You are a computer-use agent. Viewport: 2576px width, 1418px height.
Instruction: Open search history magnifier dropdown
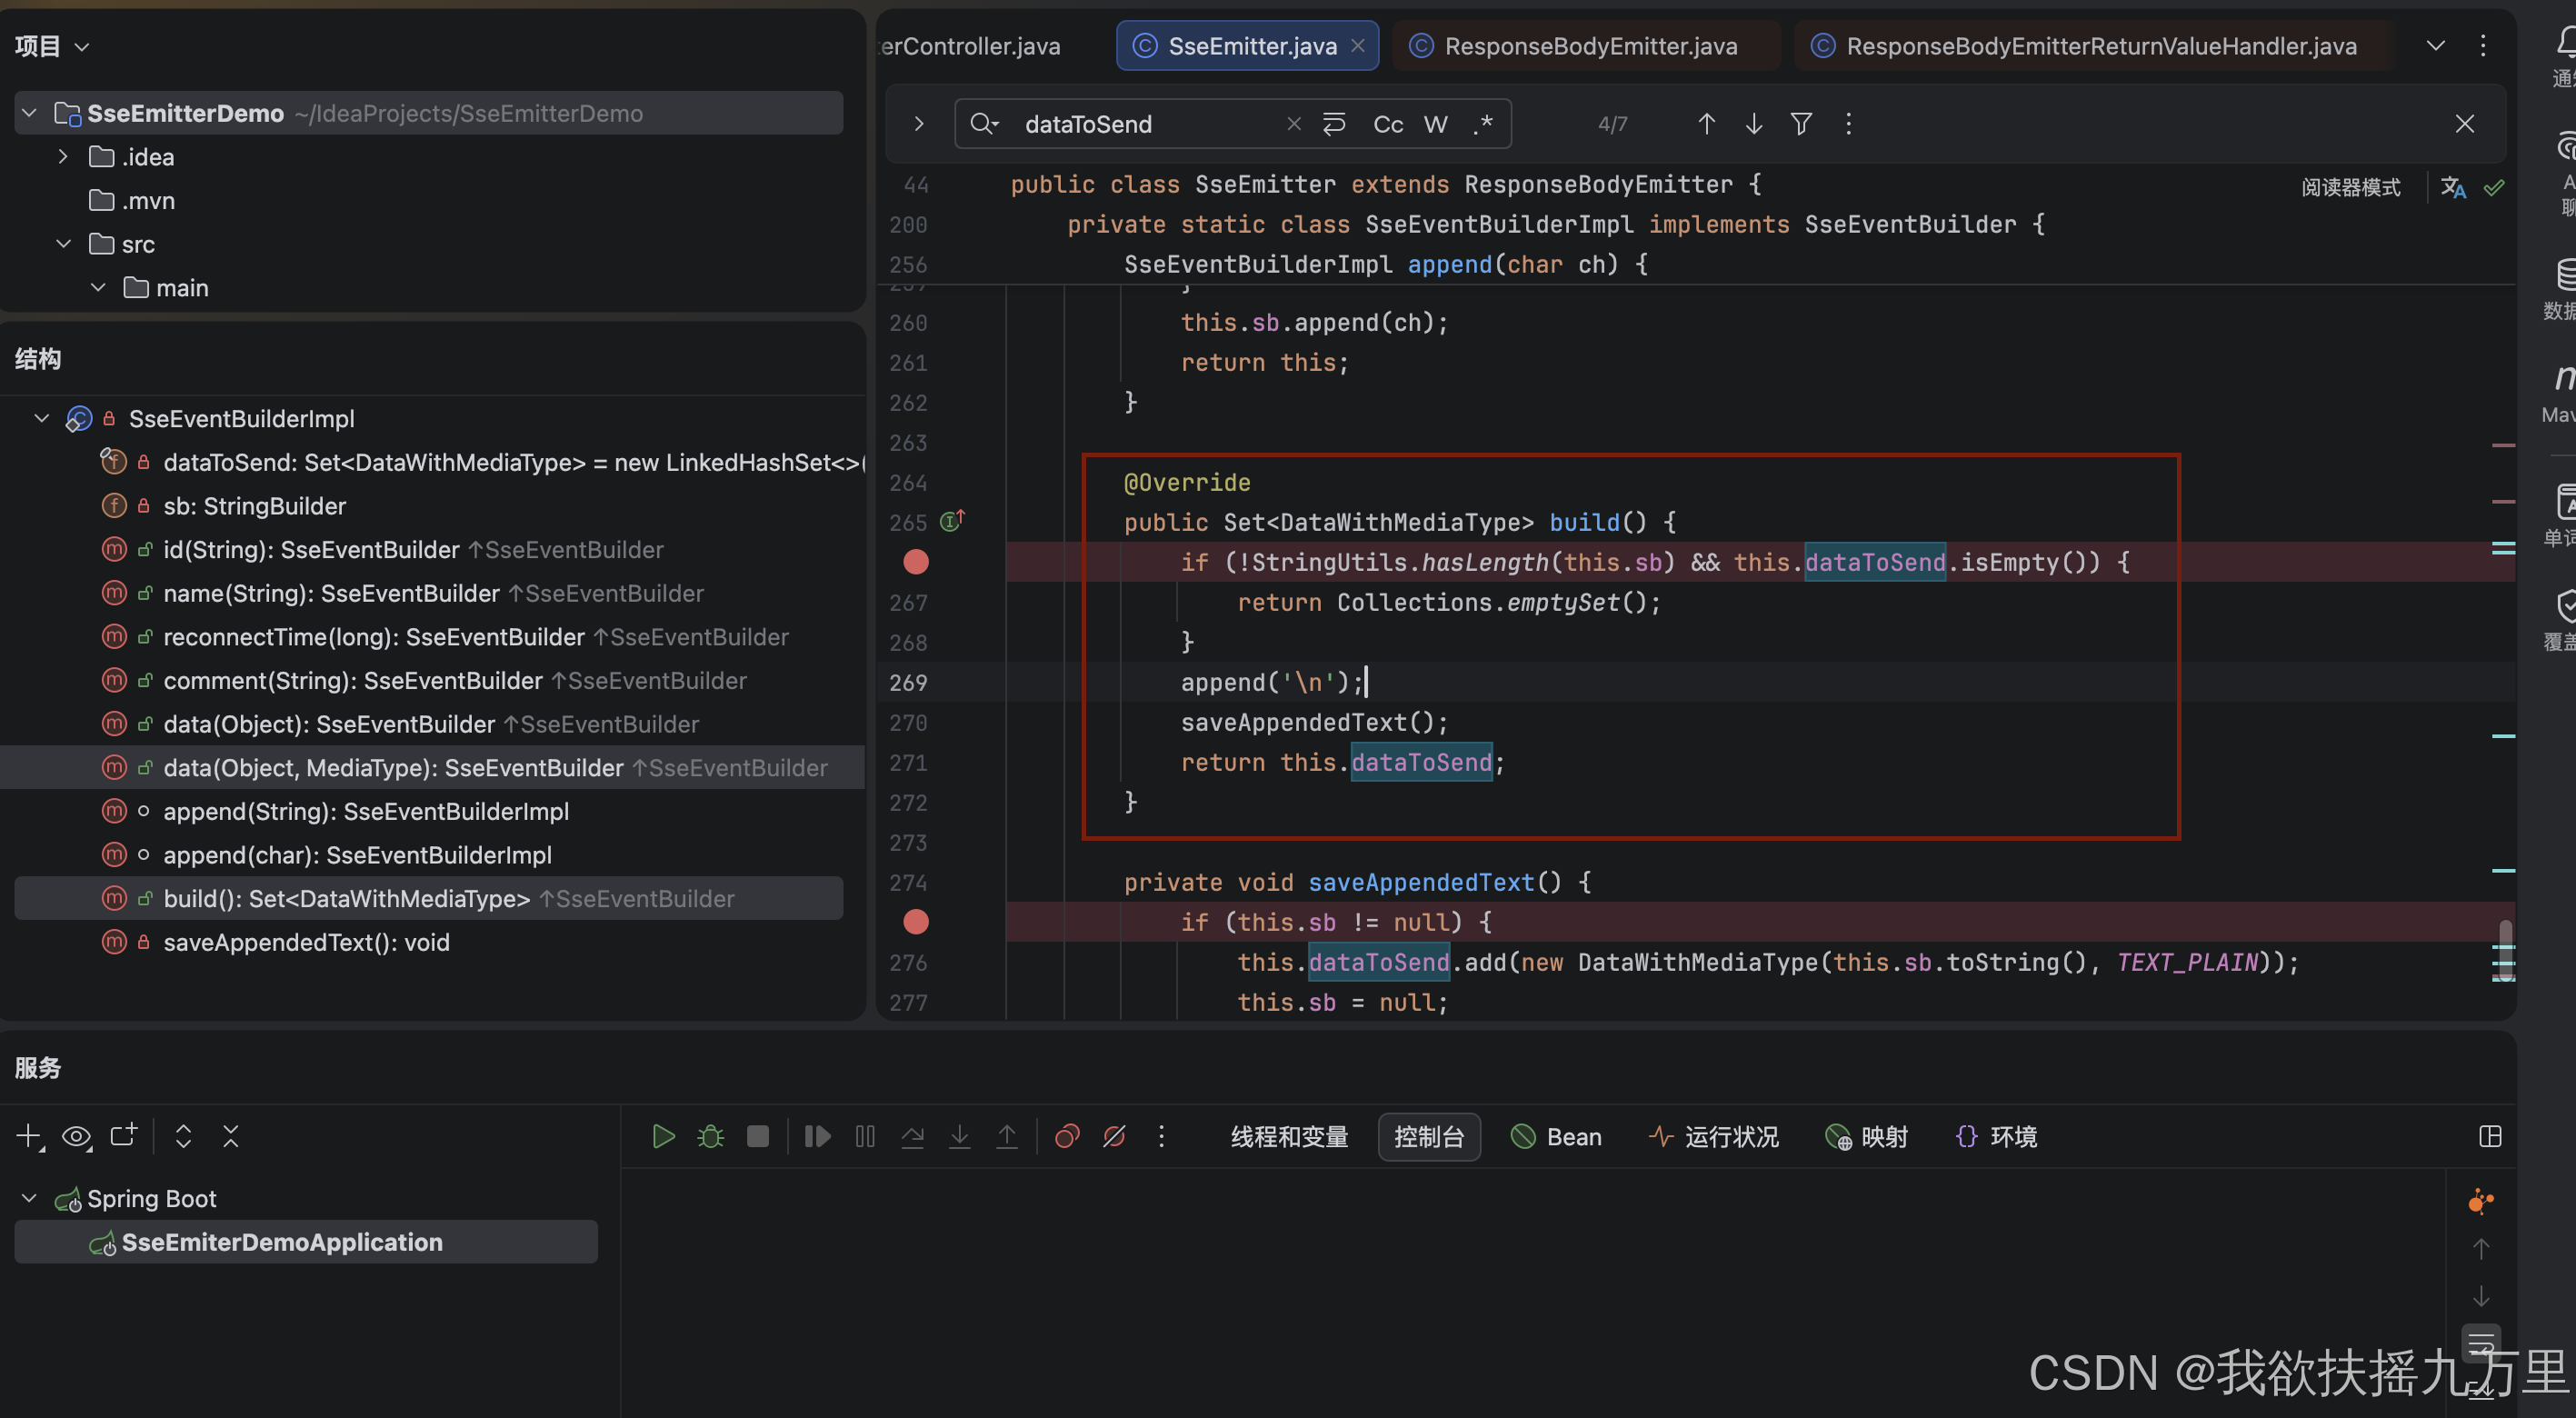(x=984, y=124)
